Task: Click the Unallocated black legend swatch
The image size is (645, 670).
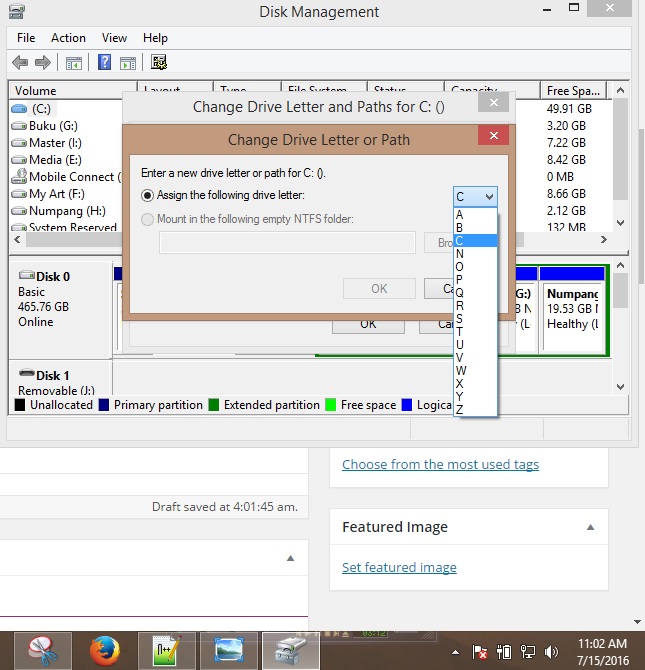Action: 20,405
